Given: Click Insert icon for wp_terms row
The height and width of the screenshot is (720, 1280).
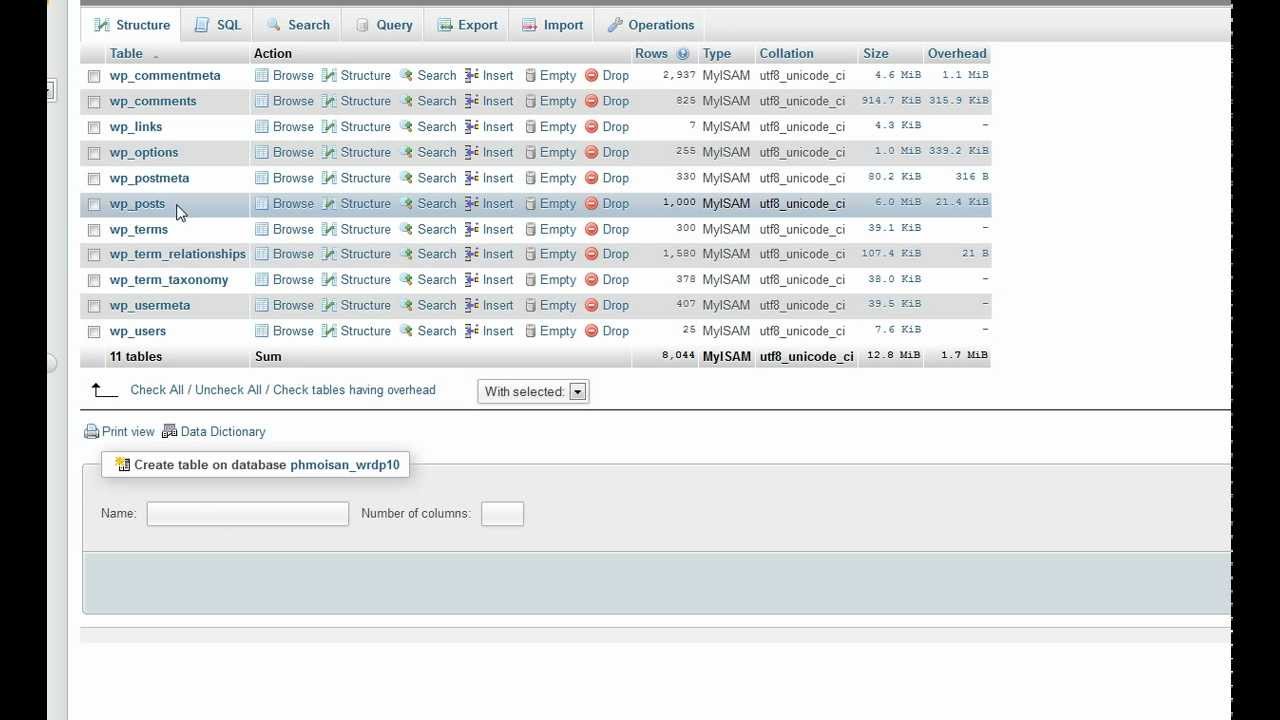Looking at the screenshot, I should point(472,229).
